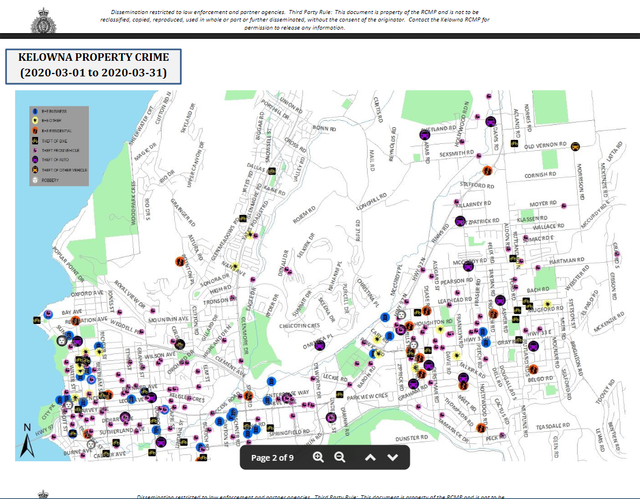Click the orange B&E Residential legend icon
The width and height of the screenshot is (640, 499).
pyautogui.click(x=35, y=131)
